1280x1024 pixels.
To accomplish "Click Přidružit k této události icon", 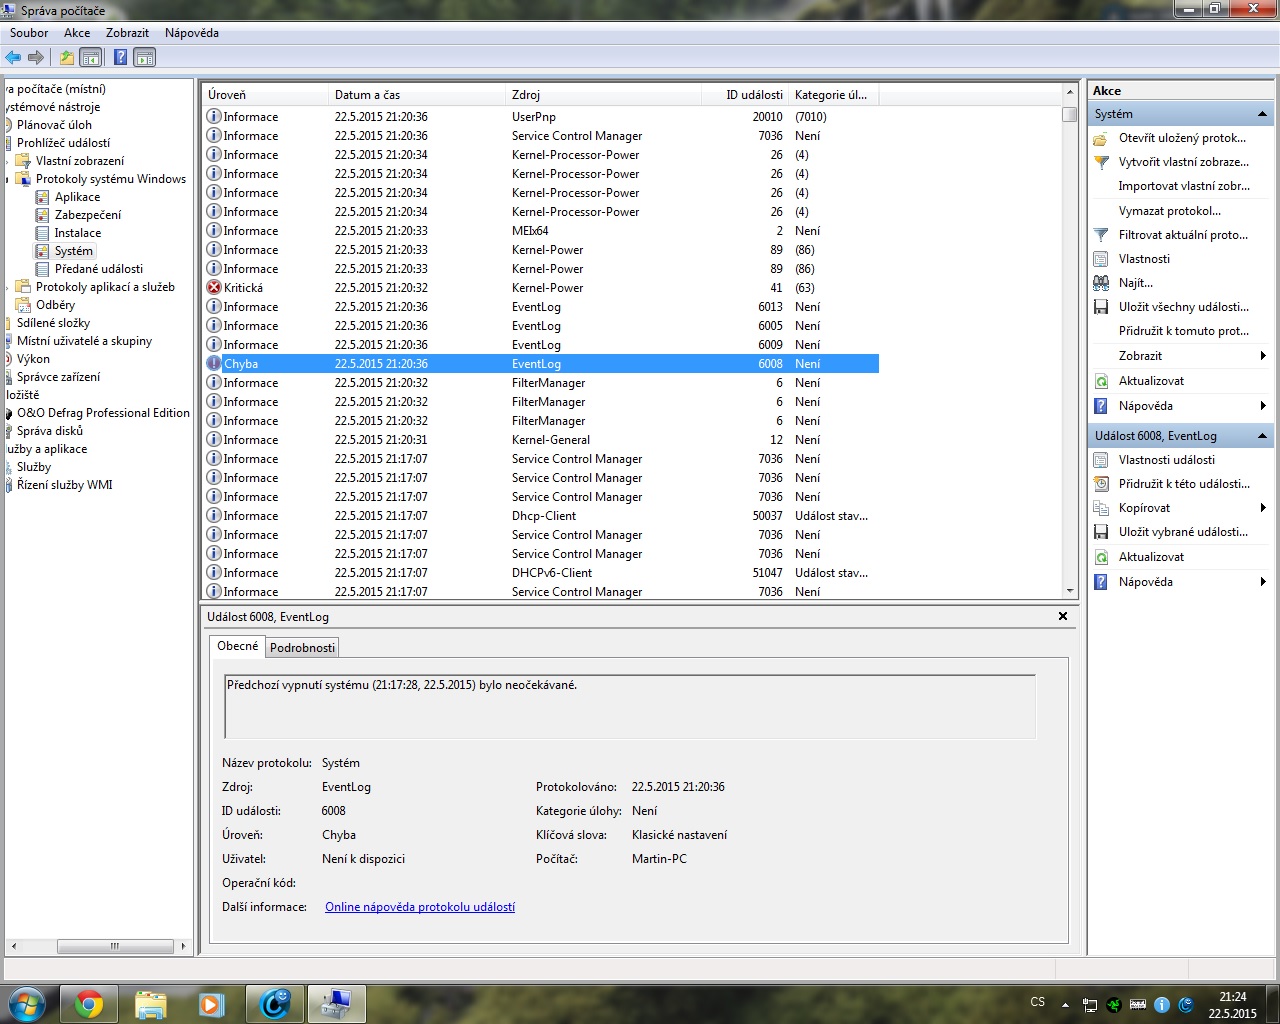I will (x=1101, y=484).
